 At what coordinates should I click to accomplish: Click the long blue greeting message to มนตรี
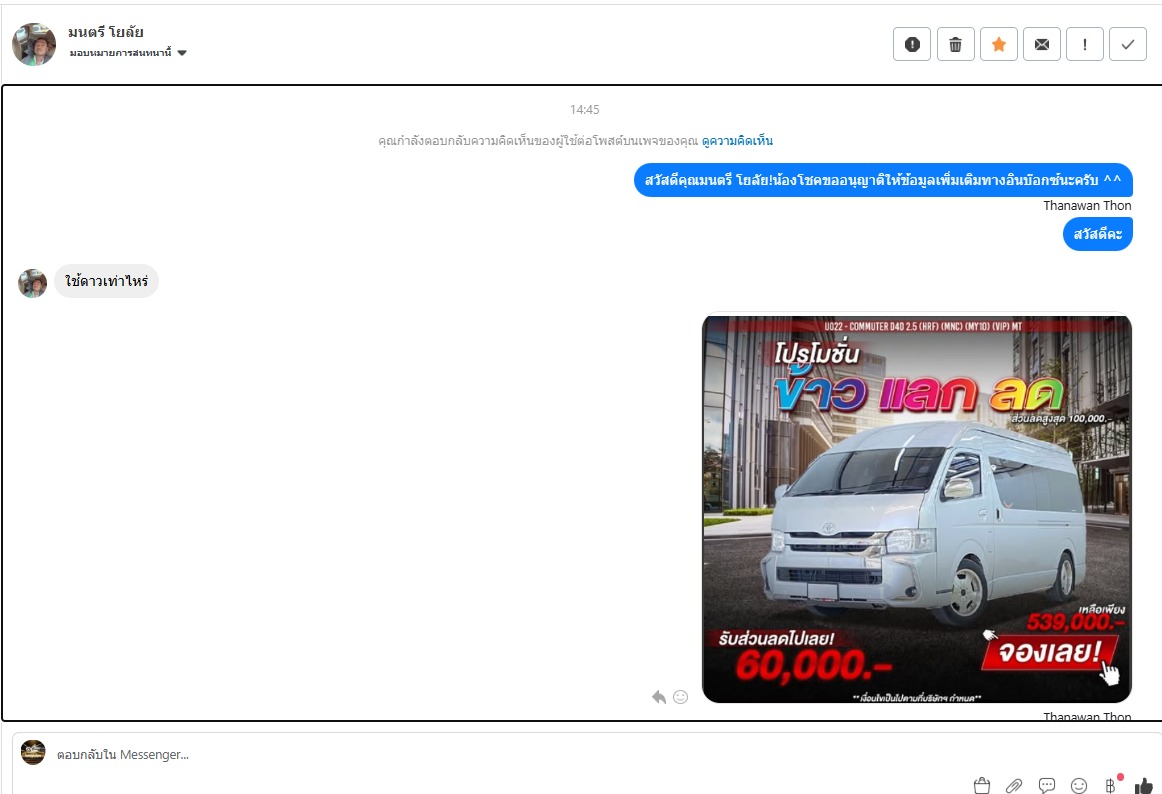[x=883, y=180]
